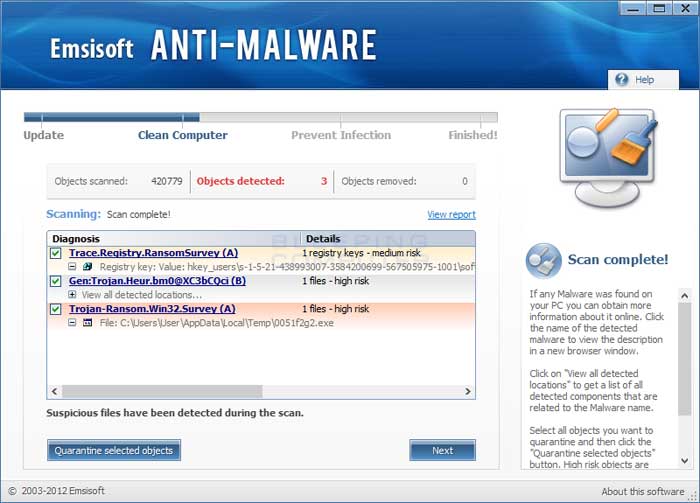Click the Next button
700x503 pixels.
[x=442, y=450]
